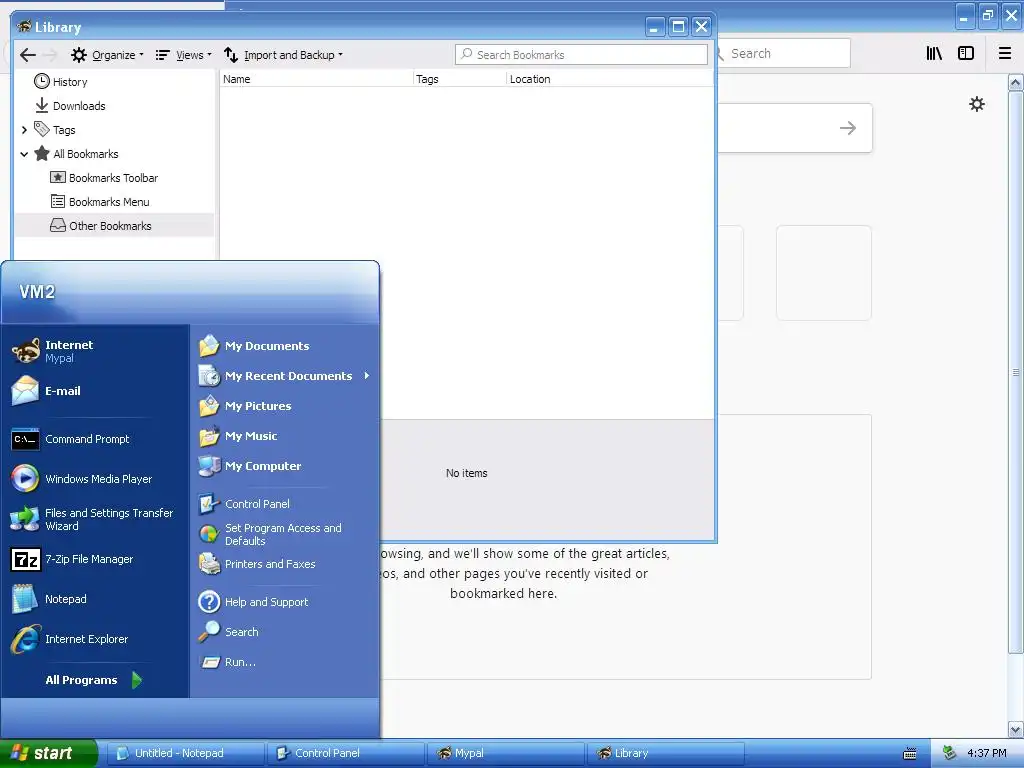Open Search from Start menu
Image resolution: width=1024 pixels, height=768 pixels.
pyautogui.click(x=229, y=632)
